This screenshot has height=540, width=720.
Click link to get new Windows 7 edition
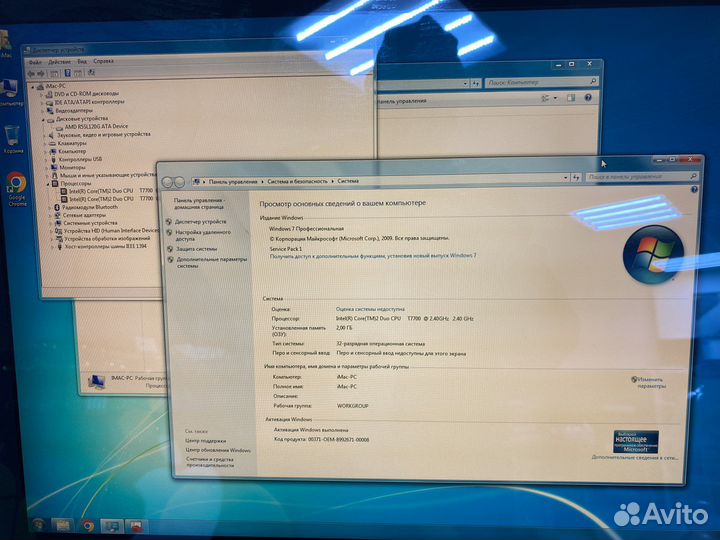(x=373, y=256)
